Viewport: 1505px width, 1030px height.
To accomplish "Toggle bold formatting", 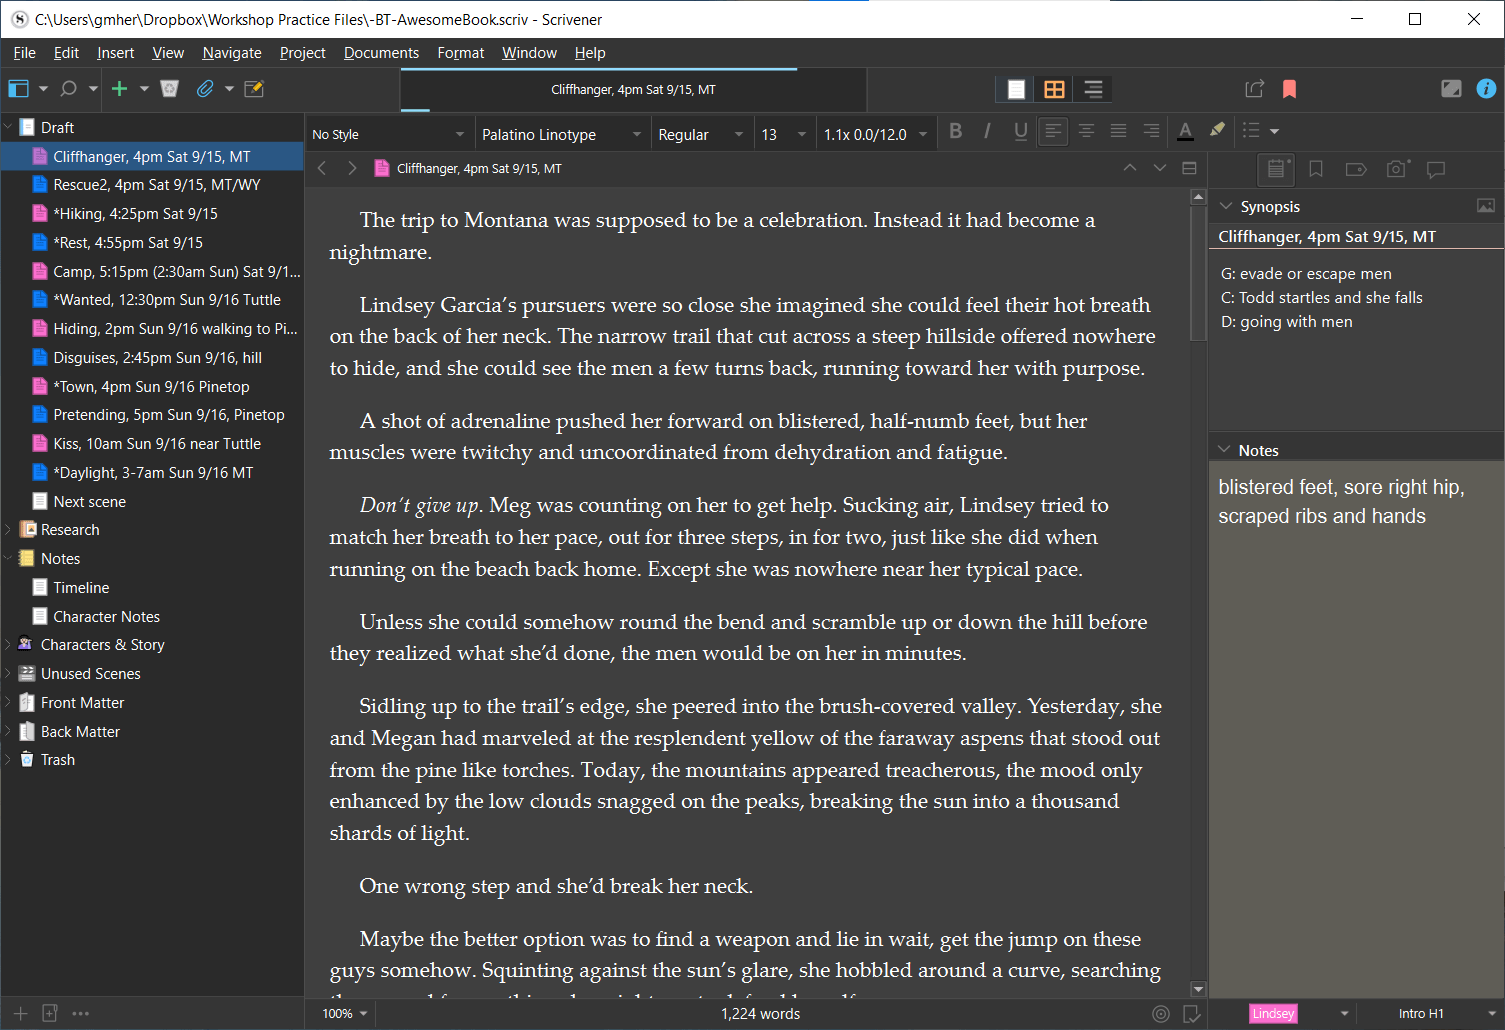I will [956, 131].
